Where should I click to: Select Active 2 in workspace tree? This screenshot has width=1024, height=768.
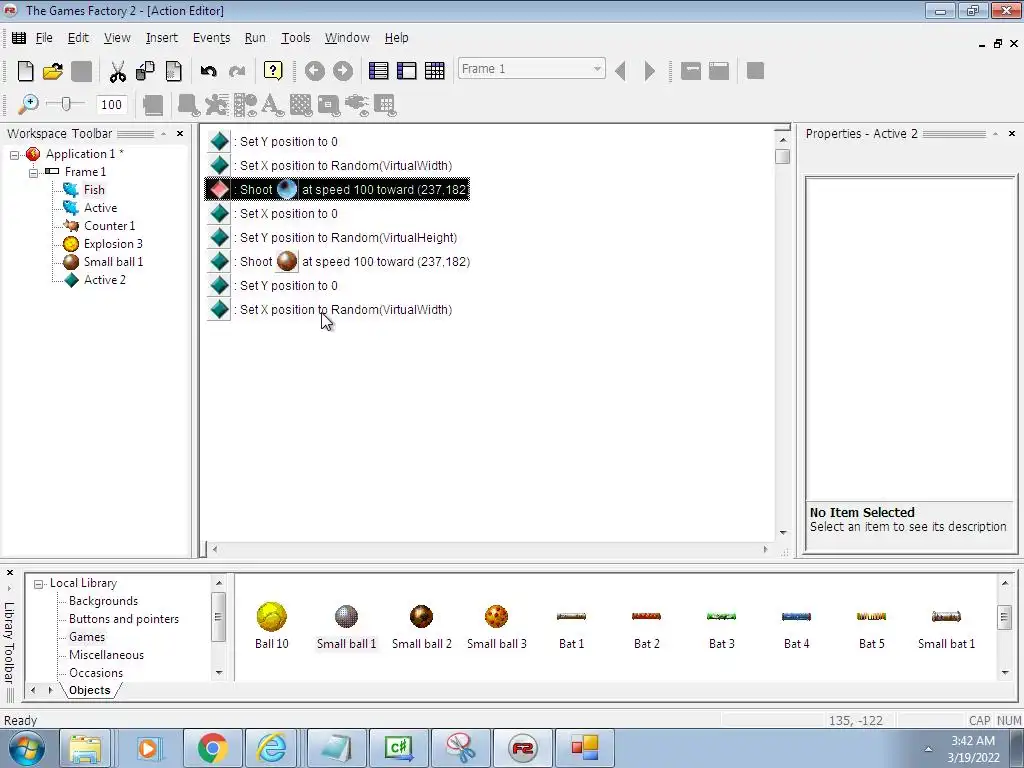(x=104, y=280)
